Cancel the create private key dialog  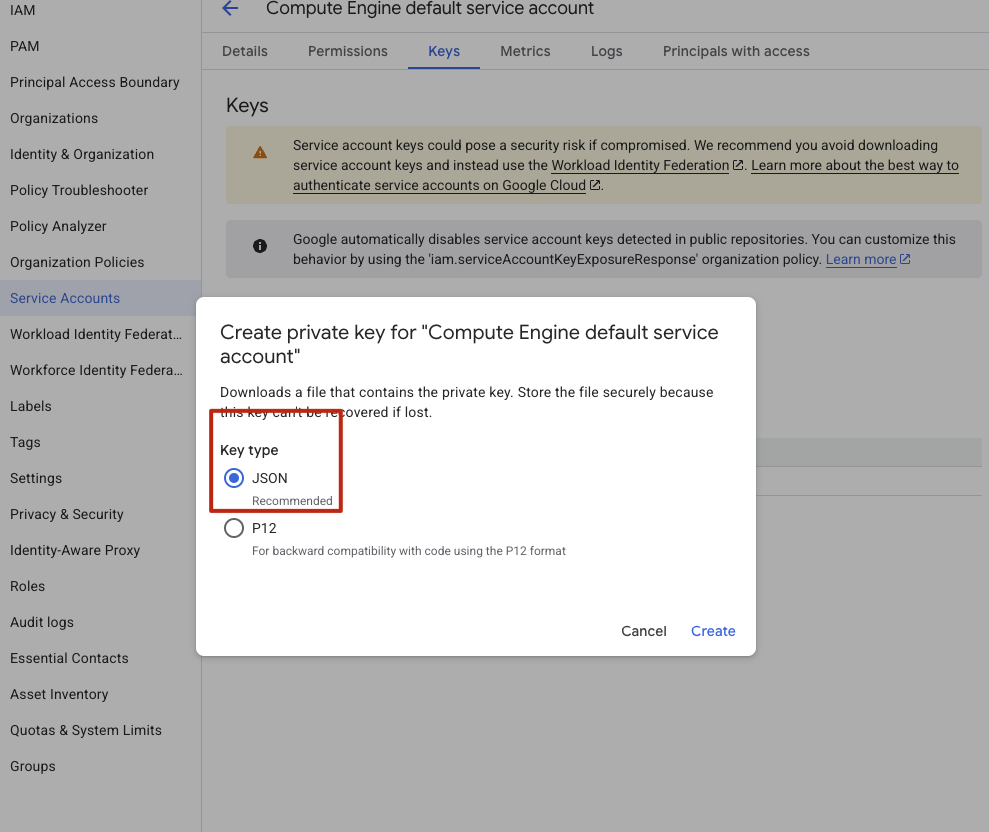(643, 631)
